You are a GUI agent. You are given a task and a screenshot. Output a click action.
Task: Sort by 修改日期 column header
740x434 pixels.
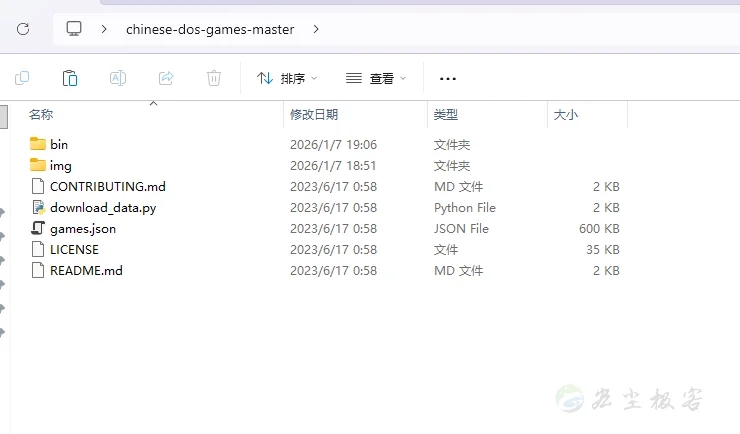click(x=314, y=115)
